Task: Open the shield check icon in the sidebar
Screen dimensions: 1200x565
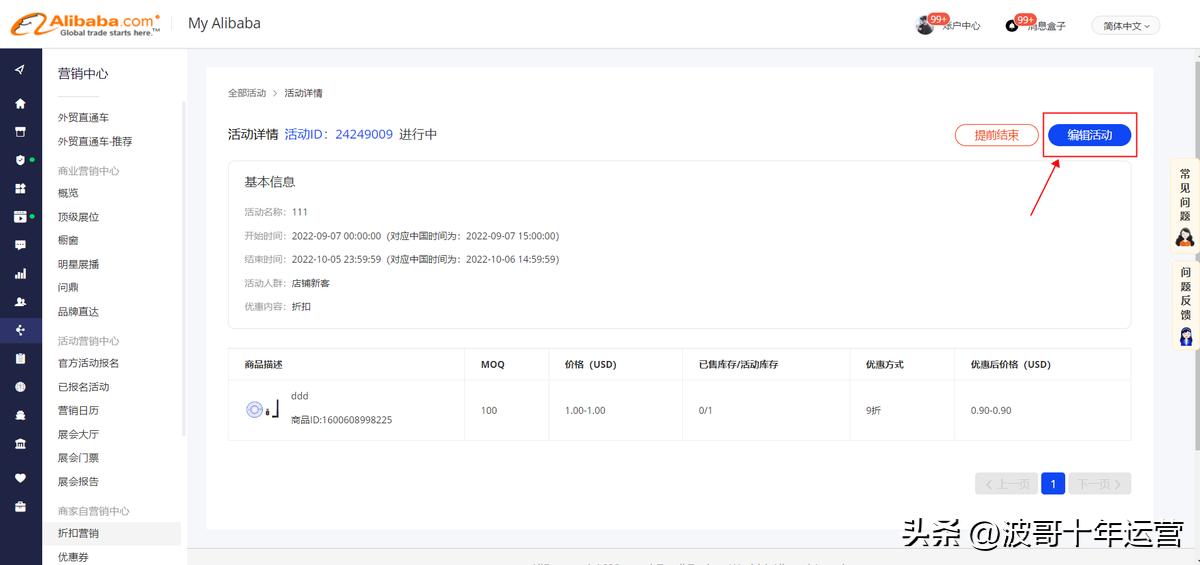Action: point(20,160)
